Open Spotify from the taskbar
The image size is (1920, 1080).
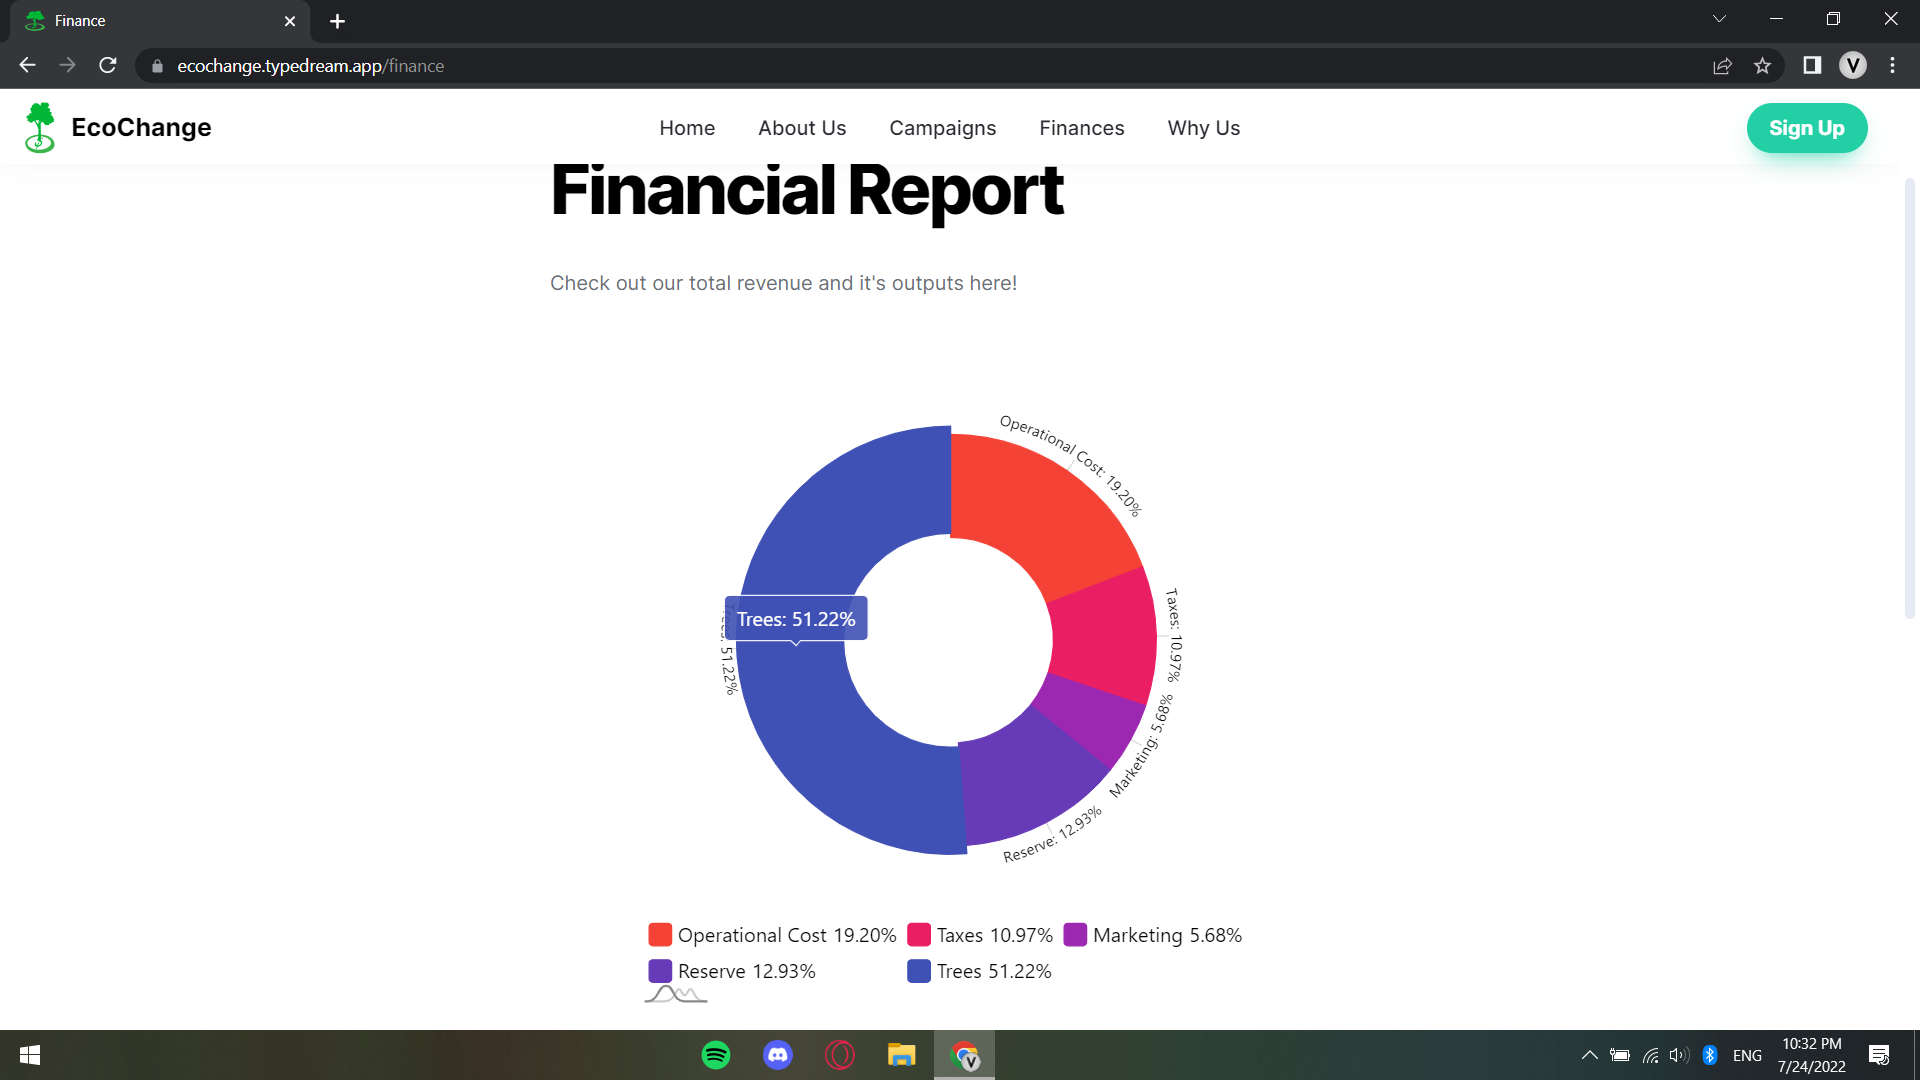point(716,1055)
